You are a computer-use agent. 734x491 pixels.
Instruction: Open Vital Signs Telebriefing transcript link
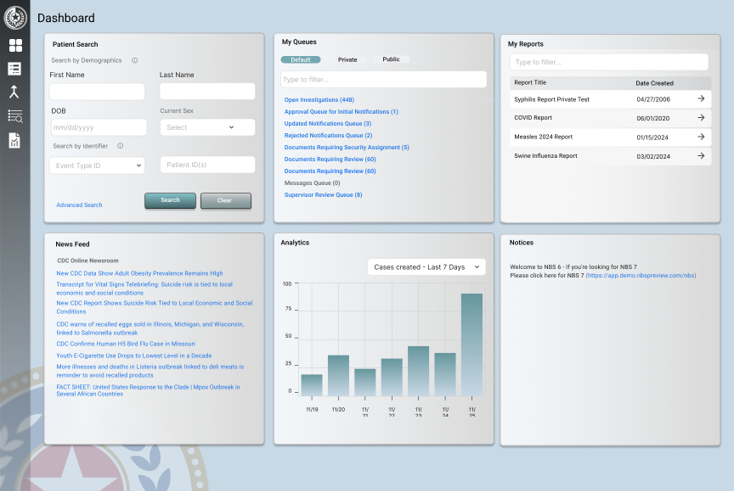[145, 288]
